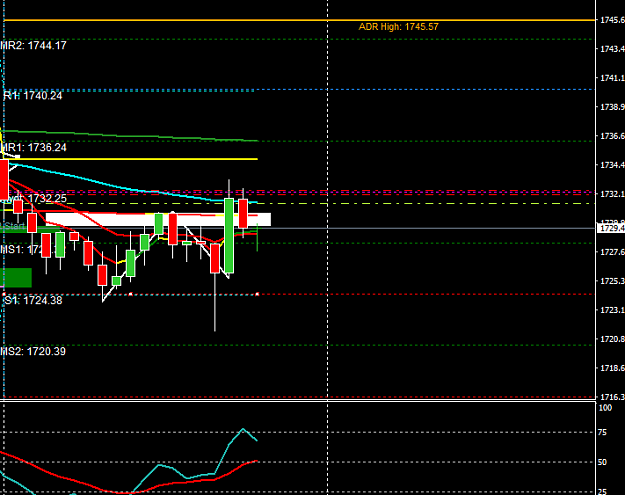Click the ADR High: 1745.57 label
The image size is (625, 495).
coord(398,27)
